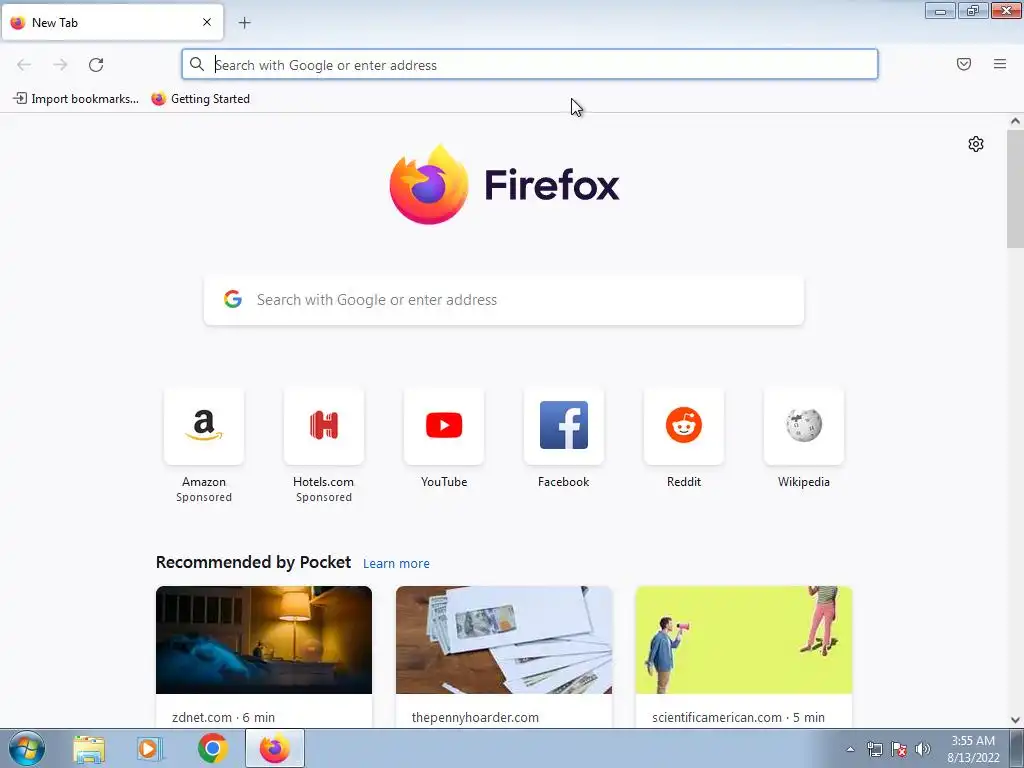Open thepennyhoarder.com article thumbnail
Image resolution: width=1024 pixels, height=768 pixels.
[504, 640]
